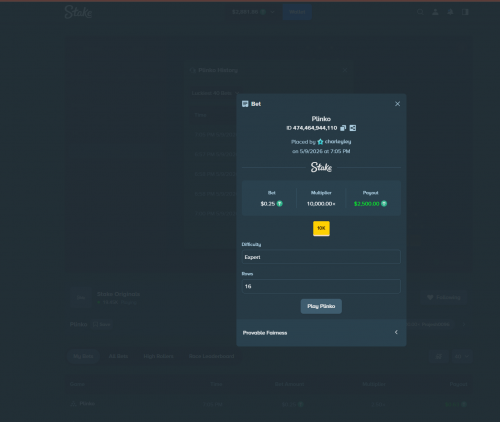Click the Wallet button
Viewport: 500px width, 422px height.
297,12
